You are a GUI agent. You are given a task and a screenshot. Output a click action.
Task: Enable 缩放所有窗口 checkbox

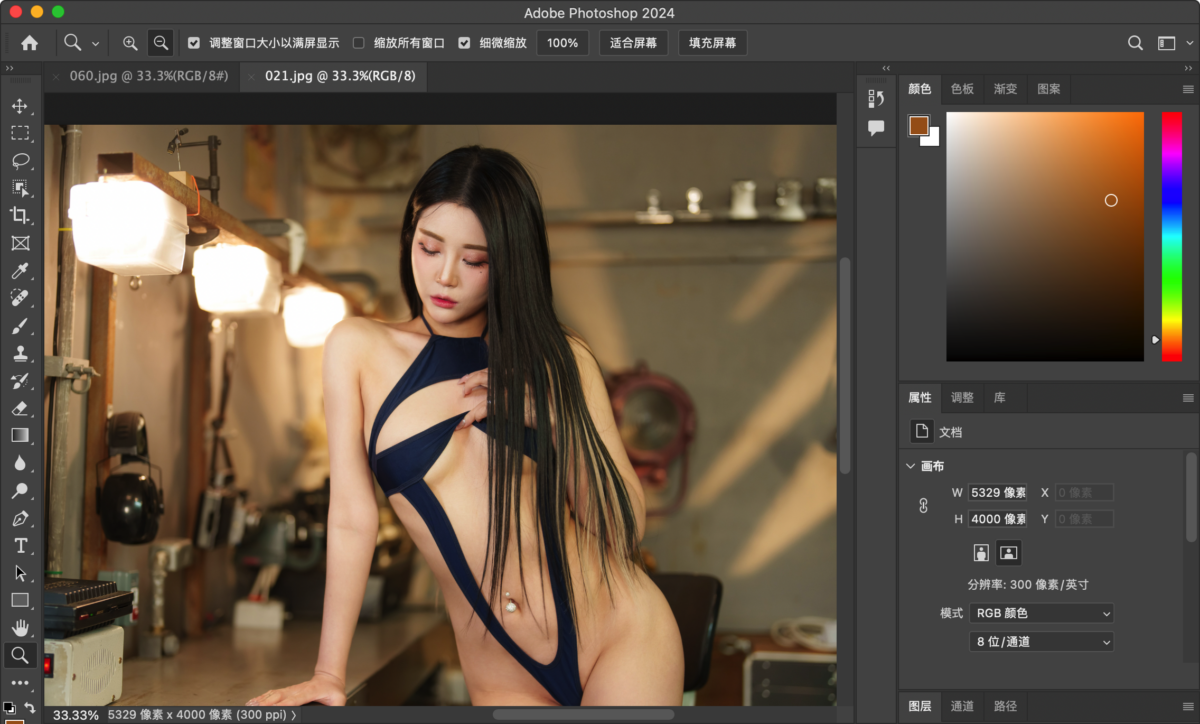pyautogui.click(x=358, y=43)
